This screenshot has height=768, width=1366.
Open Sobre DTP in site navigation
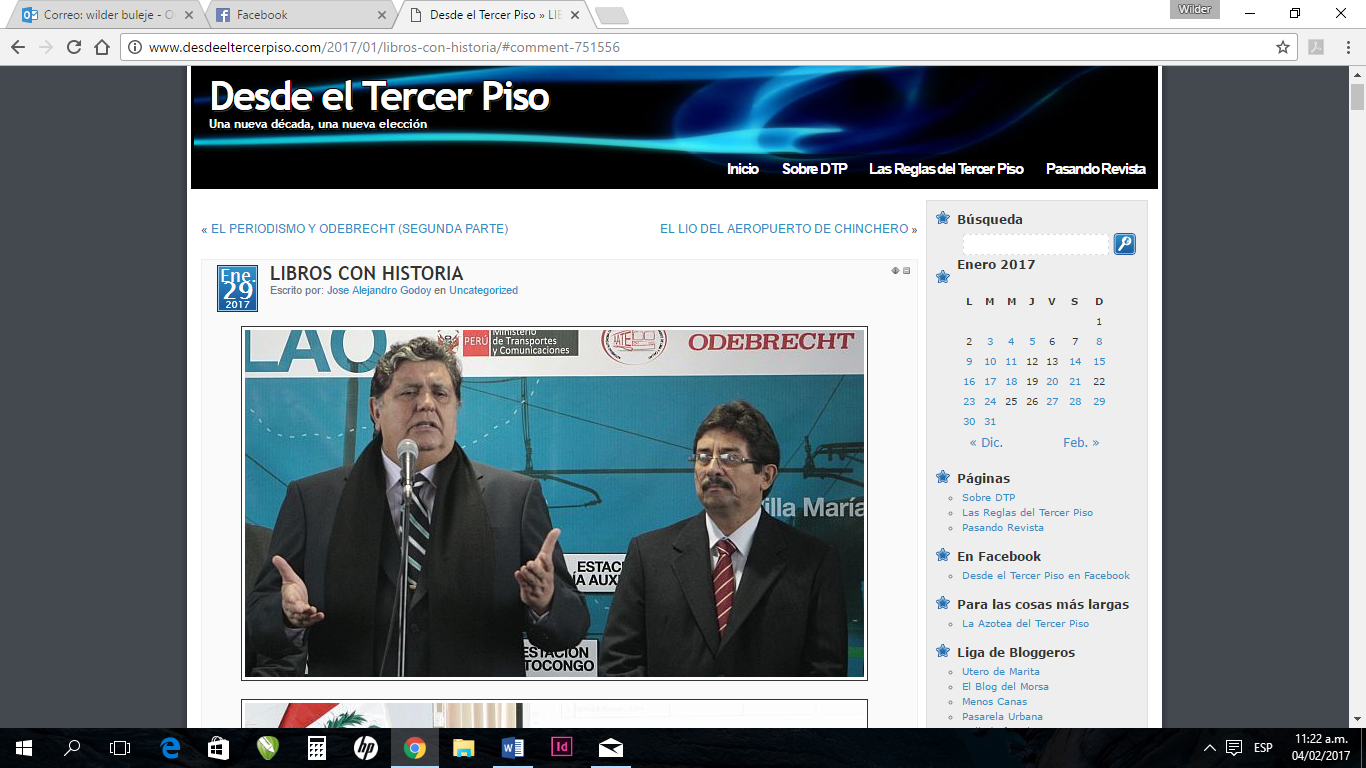[814, 169]
